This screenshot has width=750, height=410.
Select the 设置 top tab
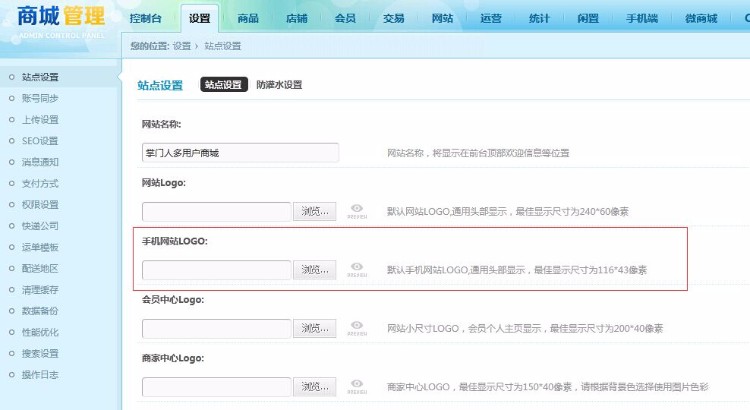(x=199, y=19)
